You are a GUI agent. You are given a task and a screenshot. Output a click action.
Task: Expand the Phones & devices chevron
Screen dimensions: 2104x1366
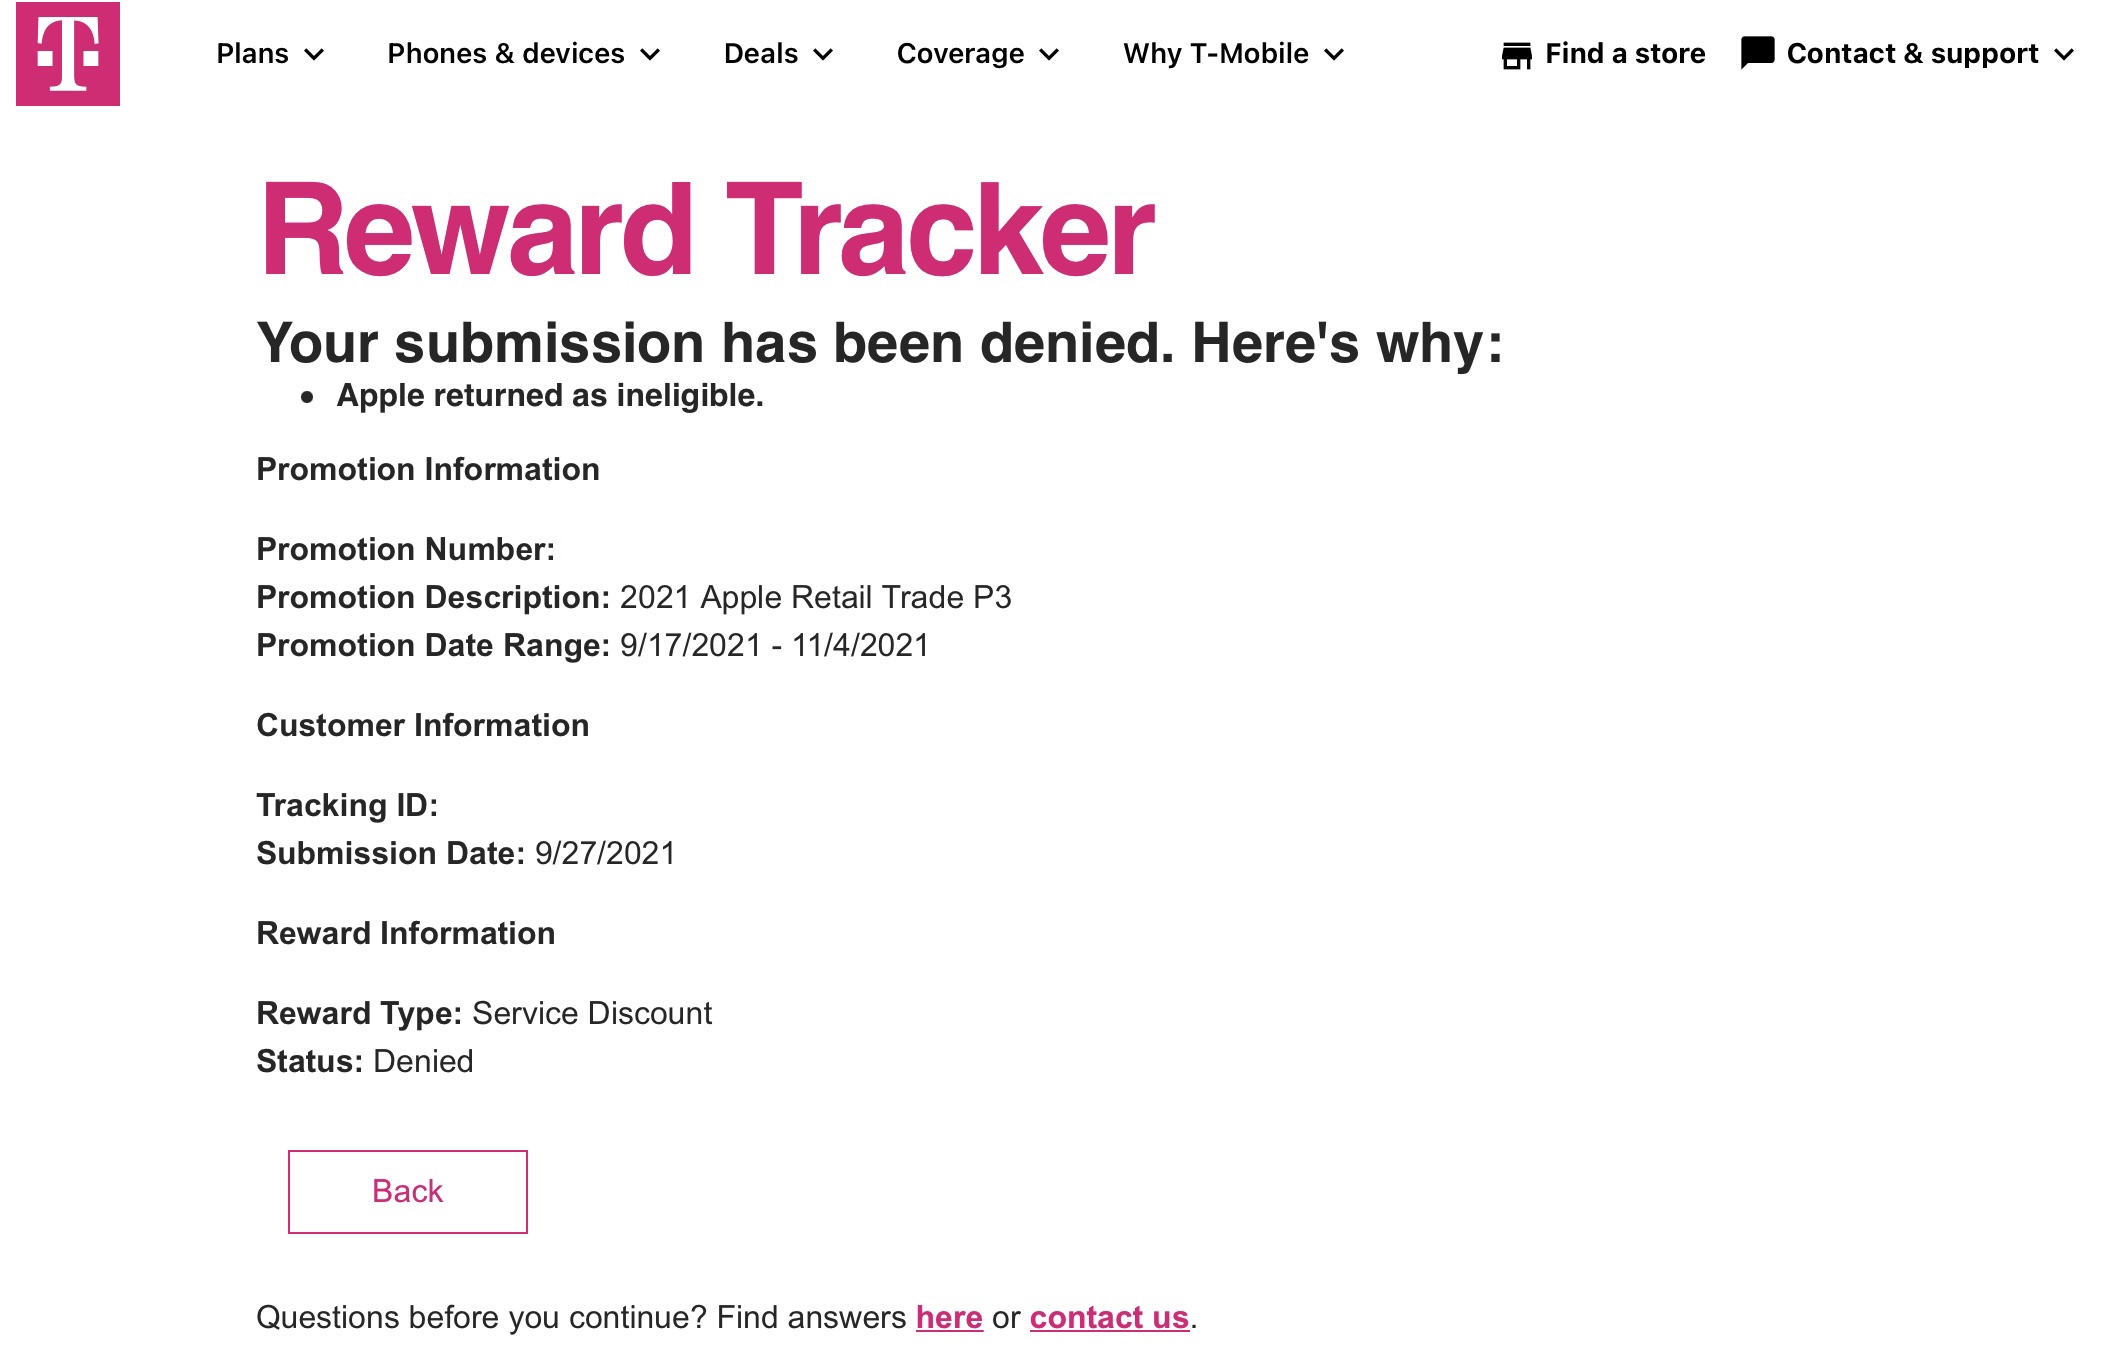point(651,55)
